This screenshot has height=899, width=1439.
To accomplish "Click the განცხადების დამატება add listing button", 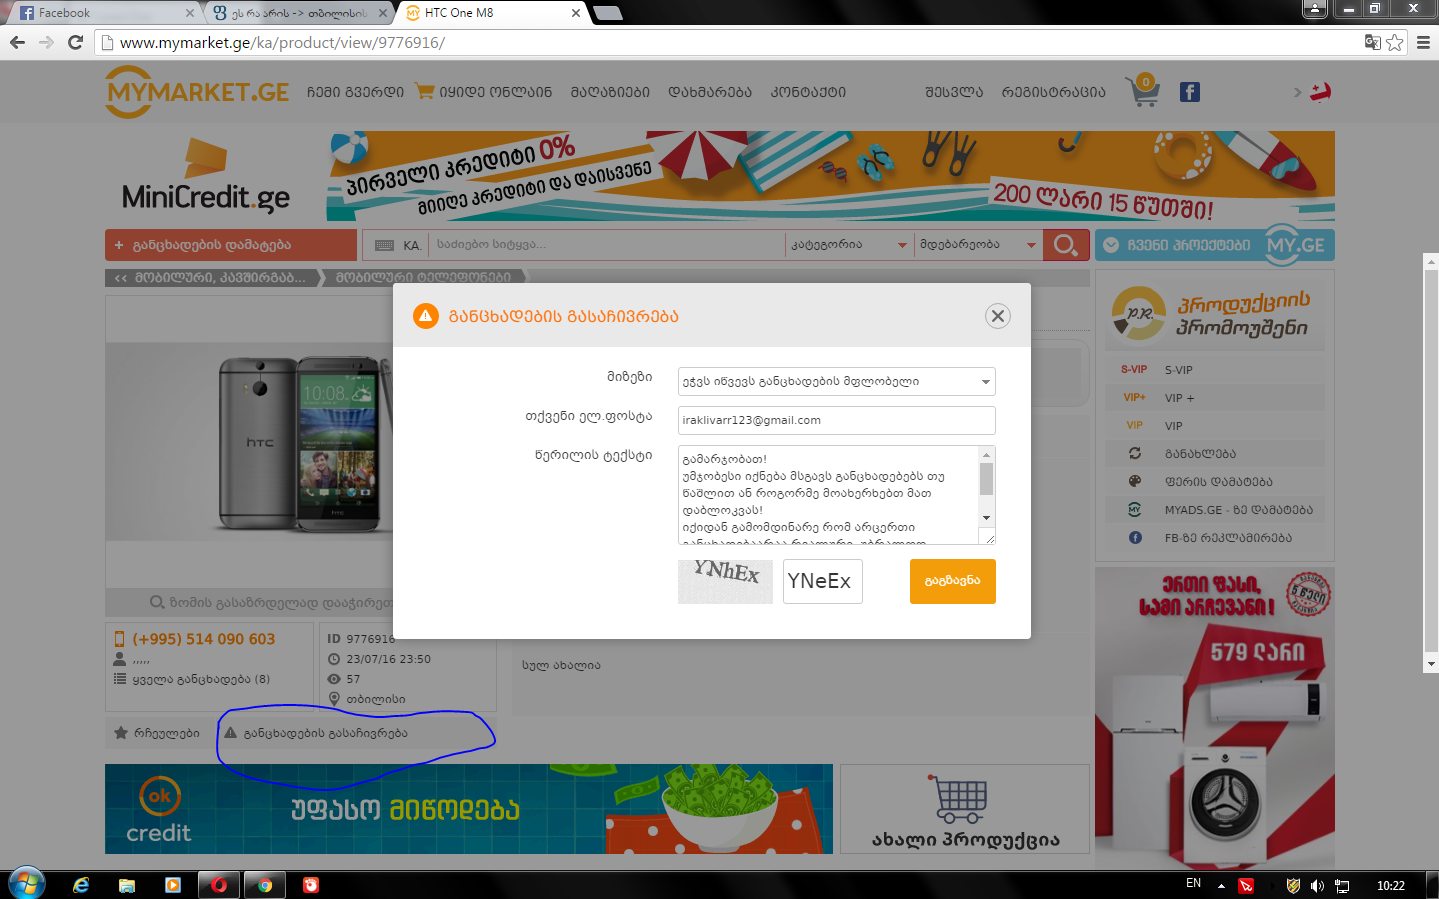I will [231, 245].
